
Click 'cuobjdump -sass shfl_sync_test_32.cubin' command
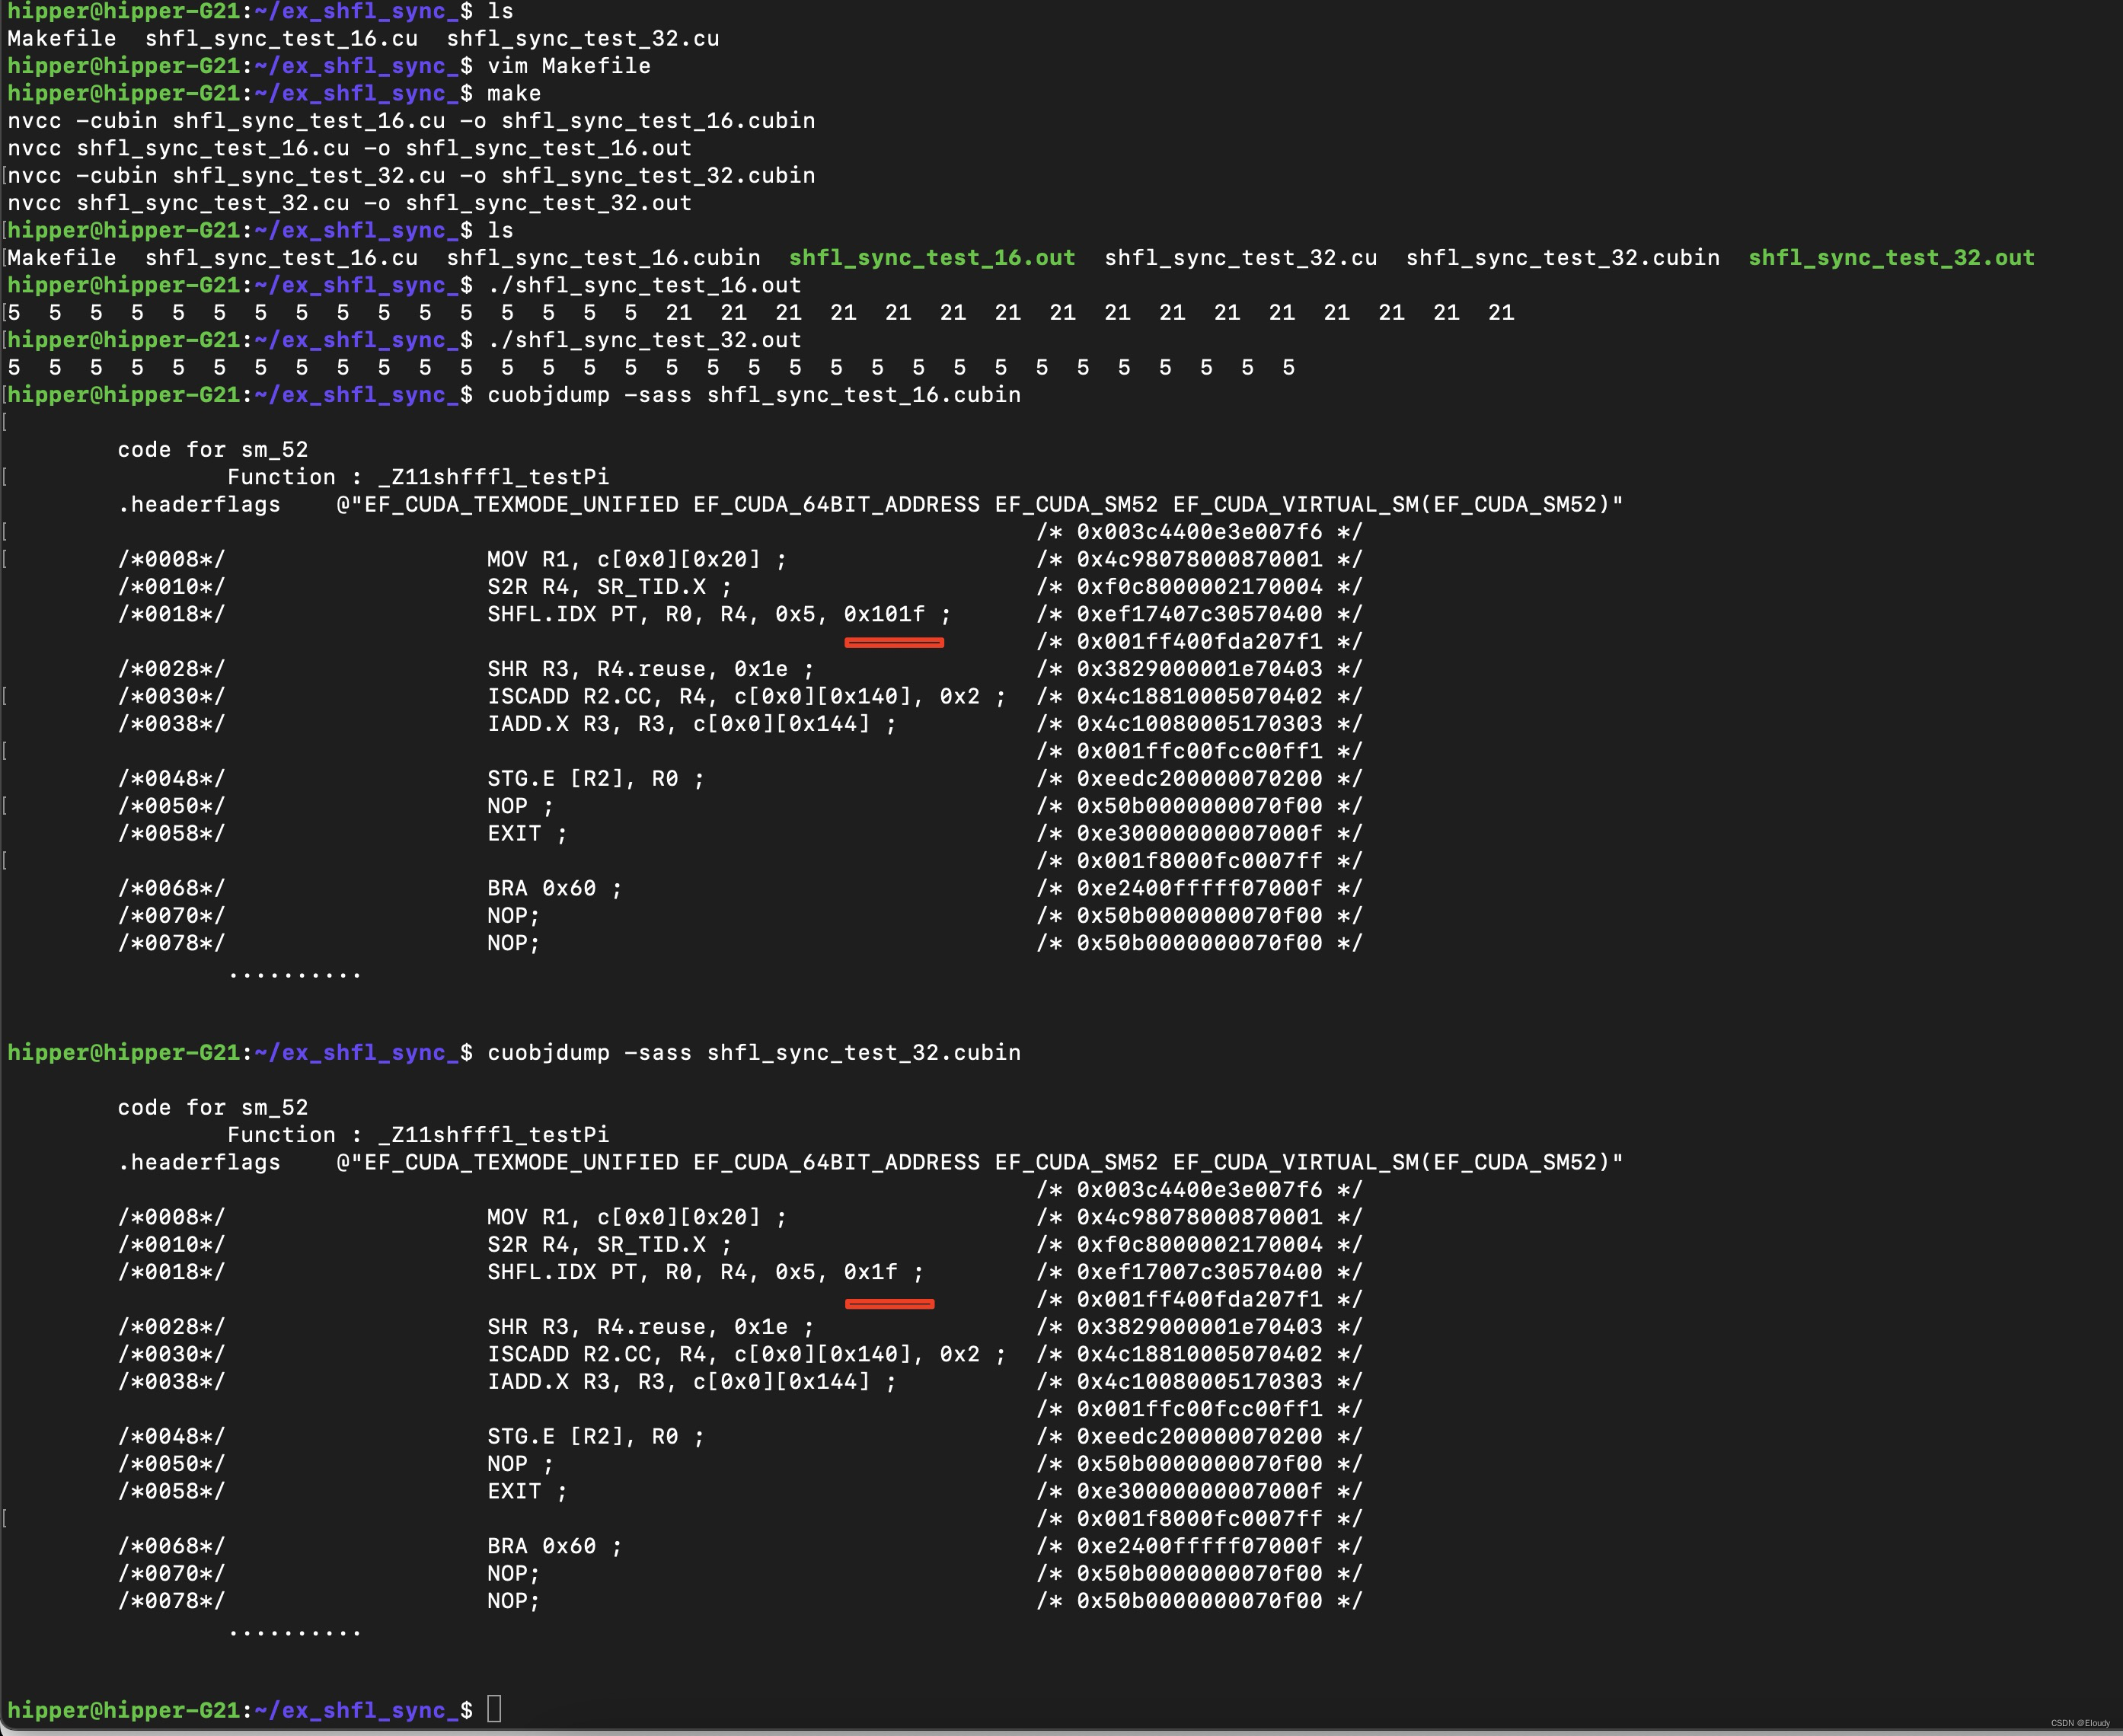(754, 1053)
